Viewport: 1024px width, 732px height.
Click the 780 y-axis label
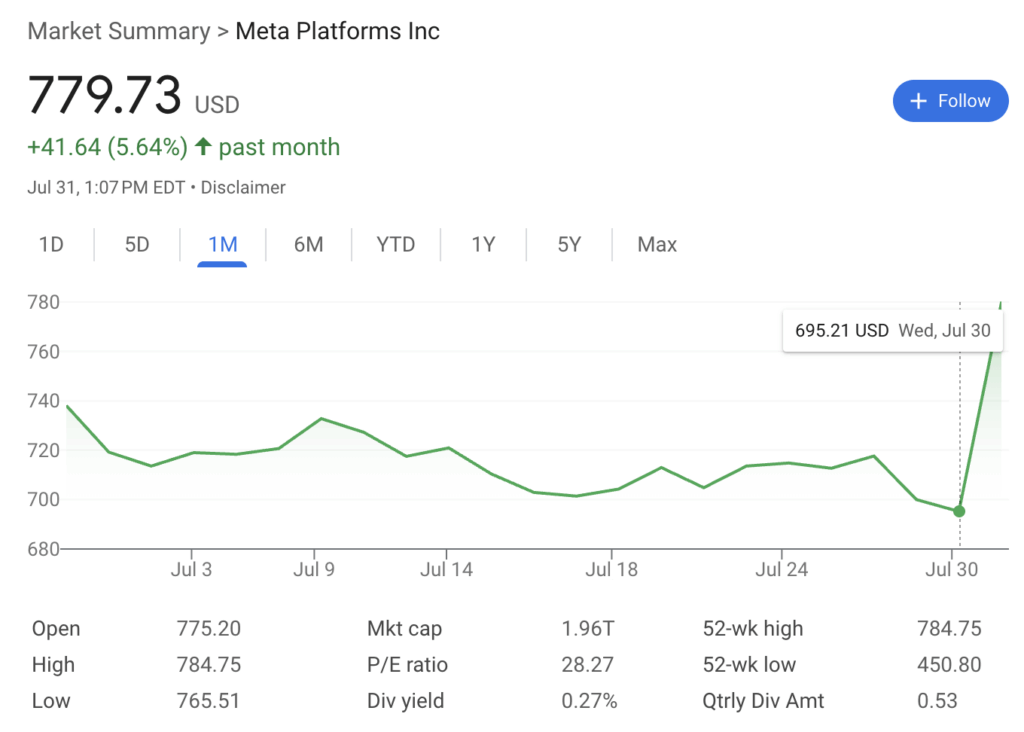click(44, 302)
